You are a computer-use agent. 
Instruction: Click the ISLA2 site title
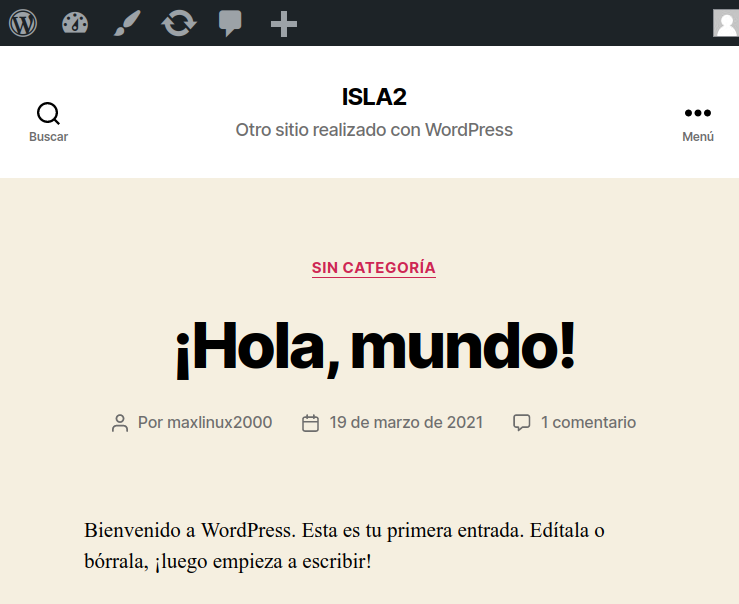[374, 97]
